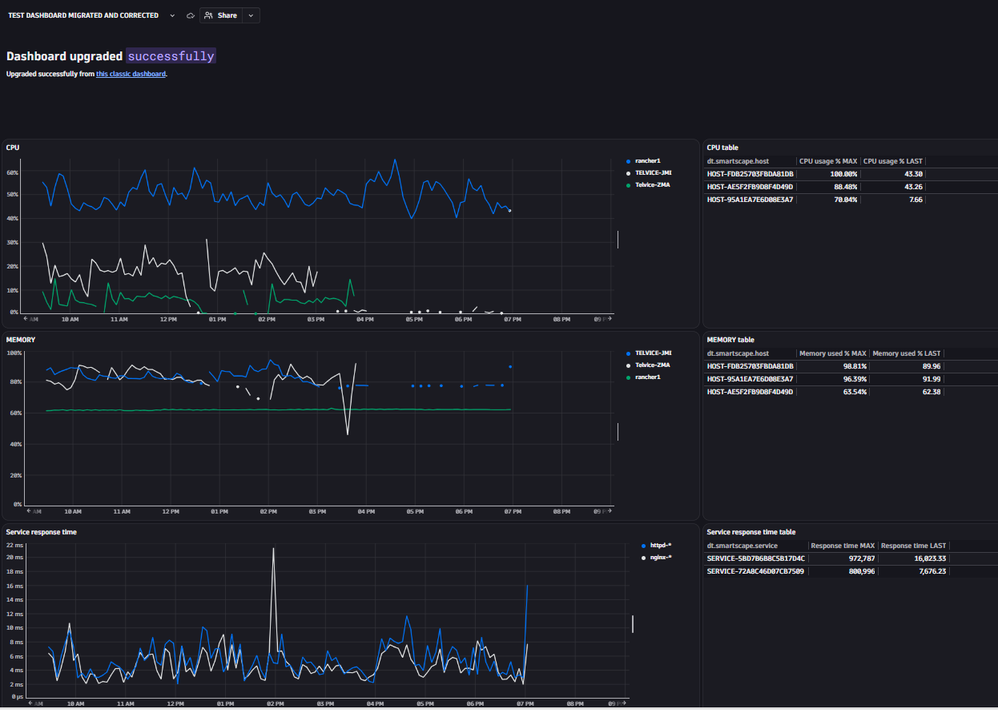Select HOST-FDB25703FBDA81DB in MEMORY table
This screenshot has height=710, width=998.
click(750, 366)
